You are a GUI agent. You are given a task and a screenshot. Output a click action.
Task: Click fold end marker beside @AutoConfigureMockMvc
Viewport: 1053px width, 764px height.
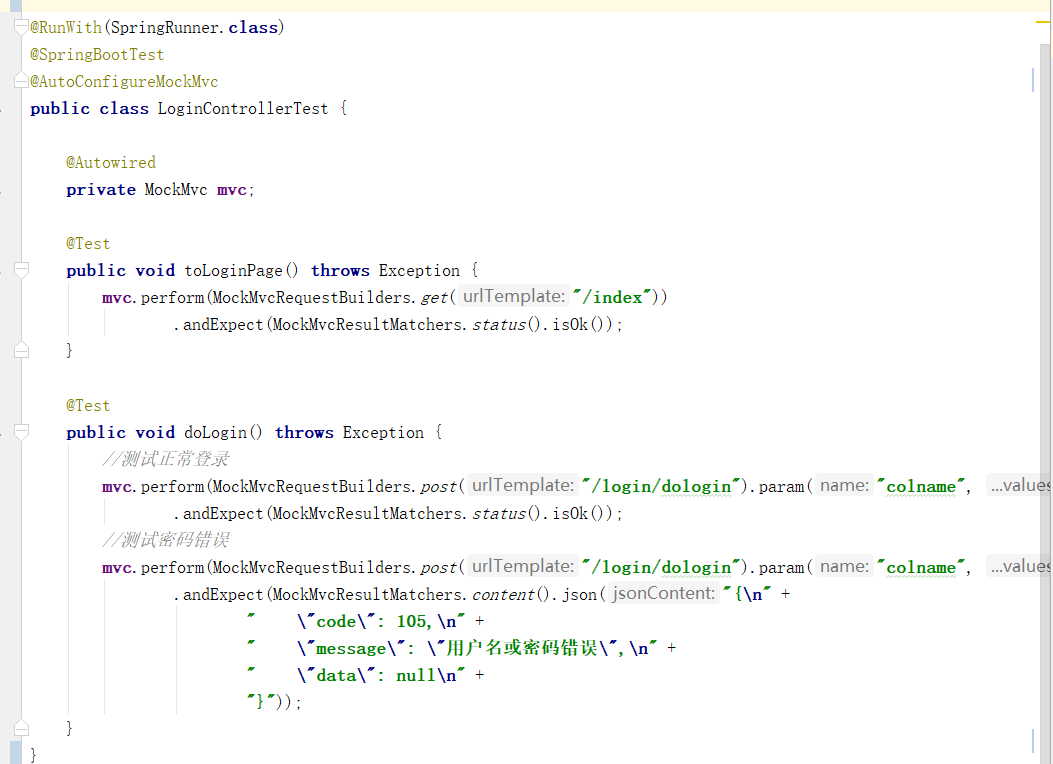(22, 81)
